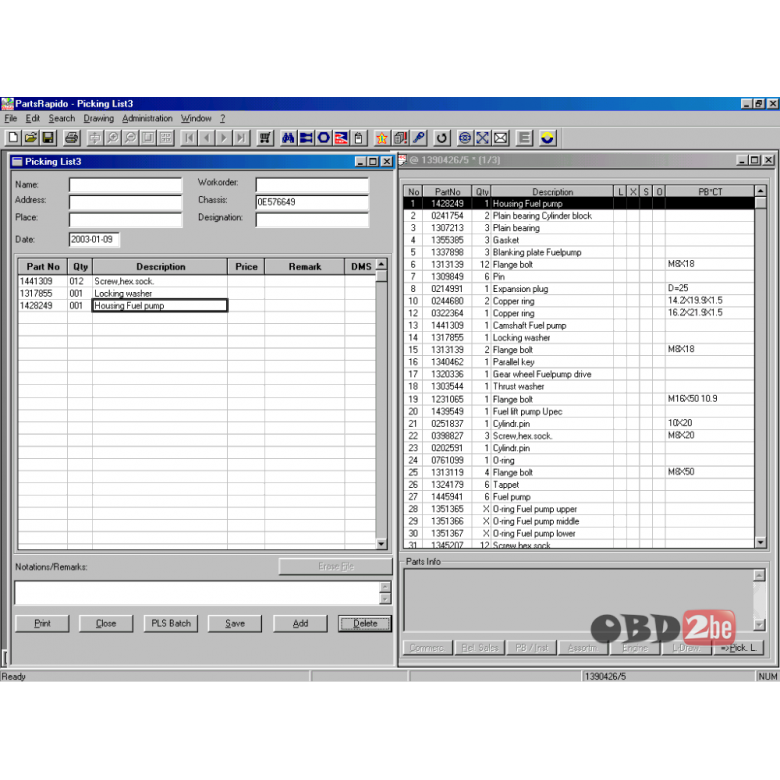Click the Print button in Picking List3
The image size is (780, 780).
pos(42,623)
